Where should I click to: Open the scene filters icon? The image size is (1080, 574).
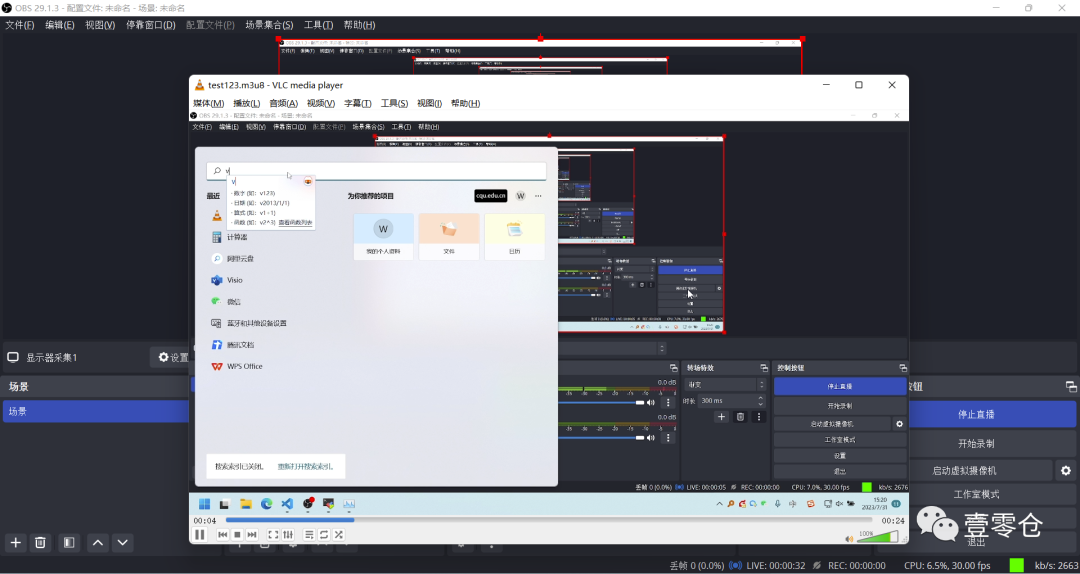[x=69, y=543]
